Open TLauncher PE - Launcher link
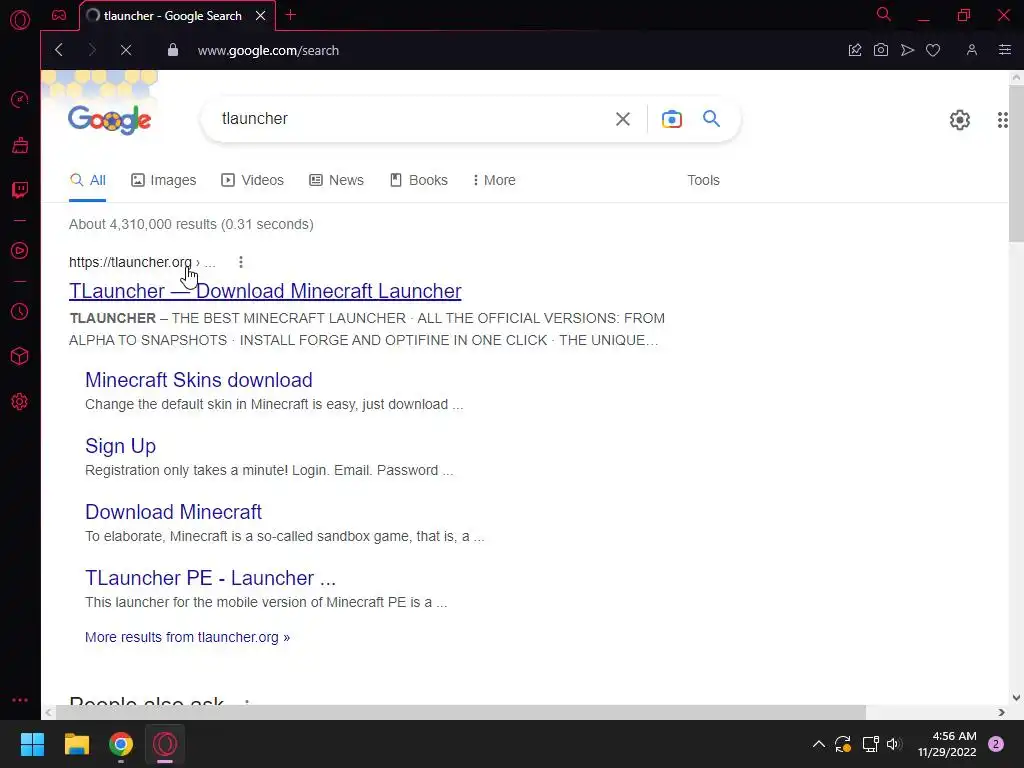The height and width of the screenshot is (768, 1024). pos(210,578)
